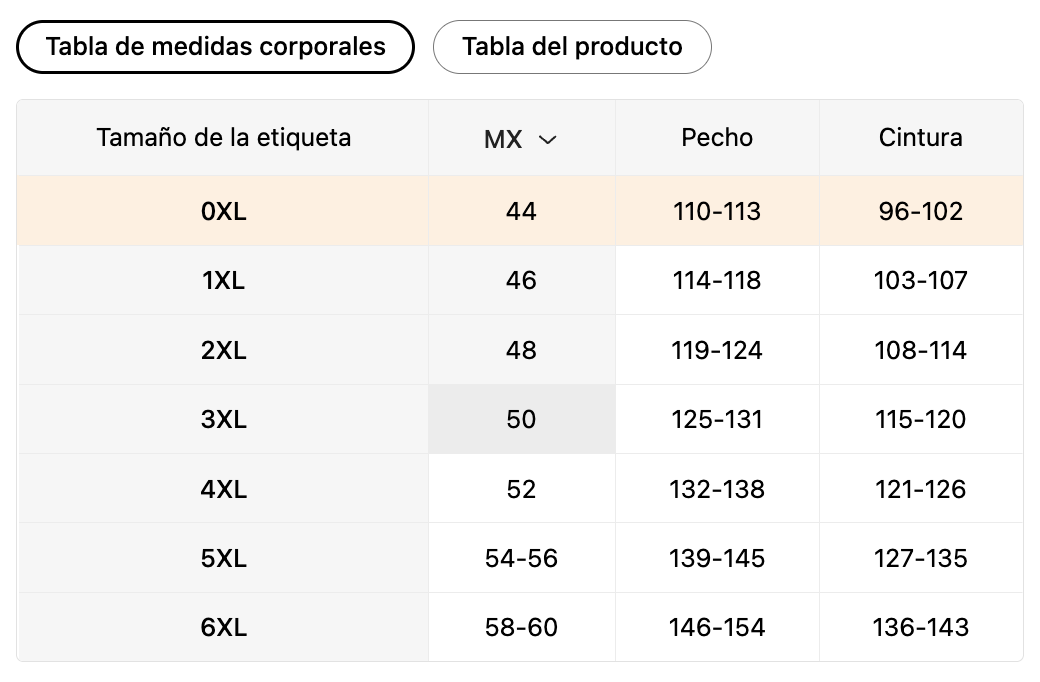The image size is (1040, 682).
Task: Click the Pecho column header
Action: click(x=717, y=138)
